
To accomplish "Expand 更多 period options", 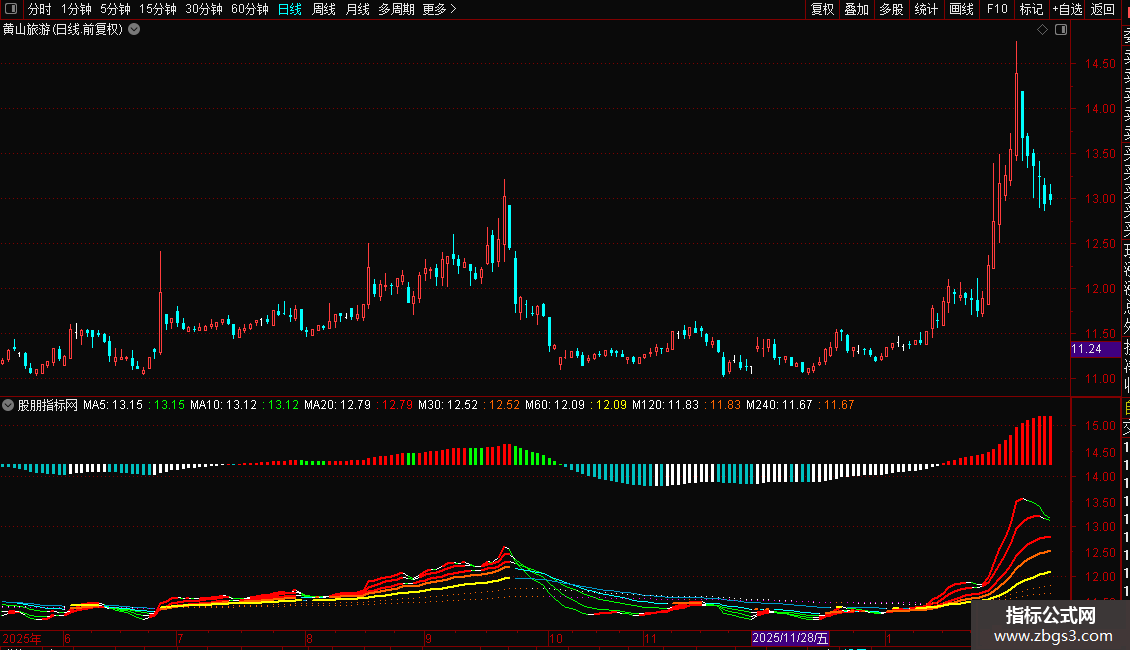I will click(x=440, y=9).
